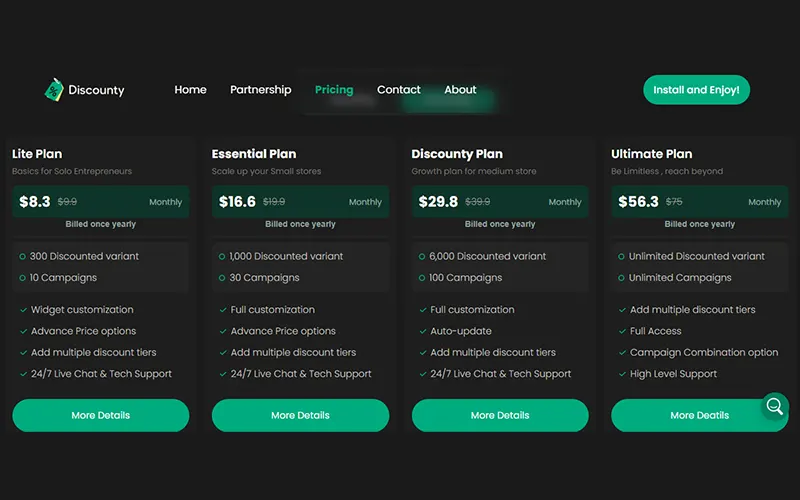Navigate to About
The image size is (800, 500).
pyautogui.click(x=460, y=90)
